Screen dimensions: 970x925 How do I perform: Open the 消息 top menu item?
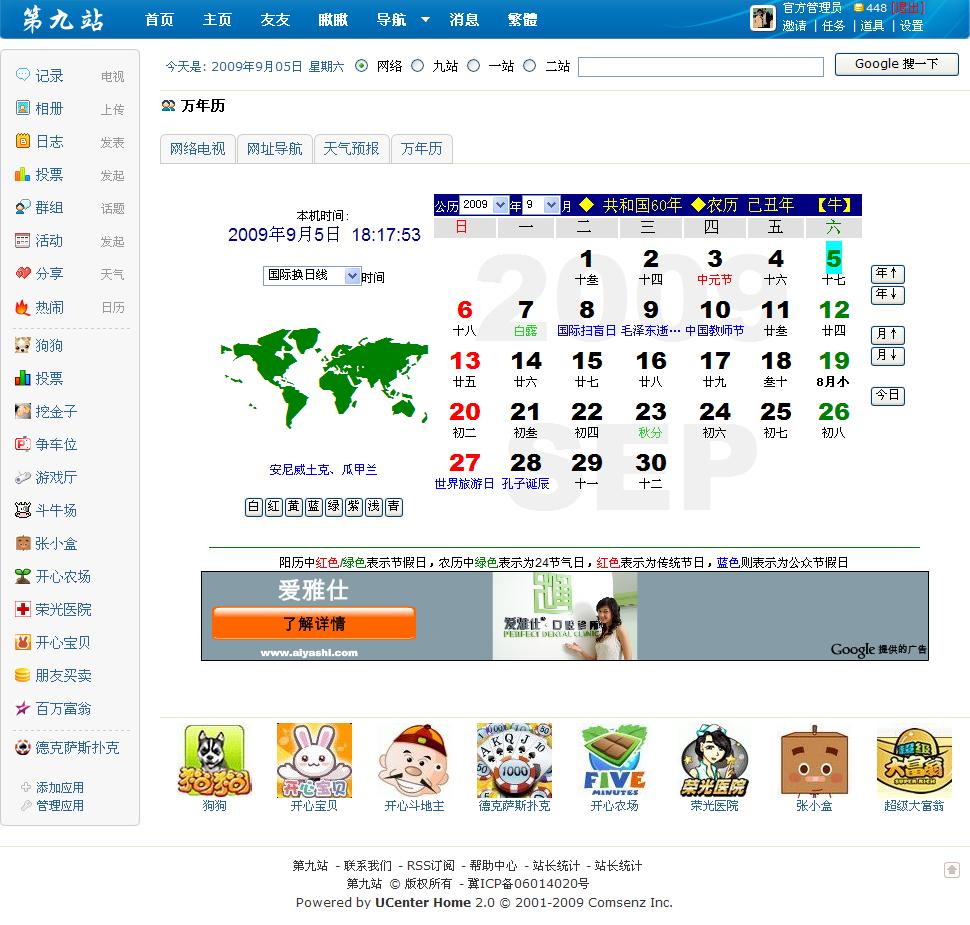point(464,20)
